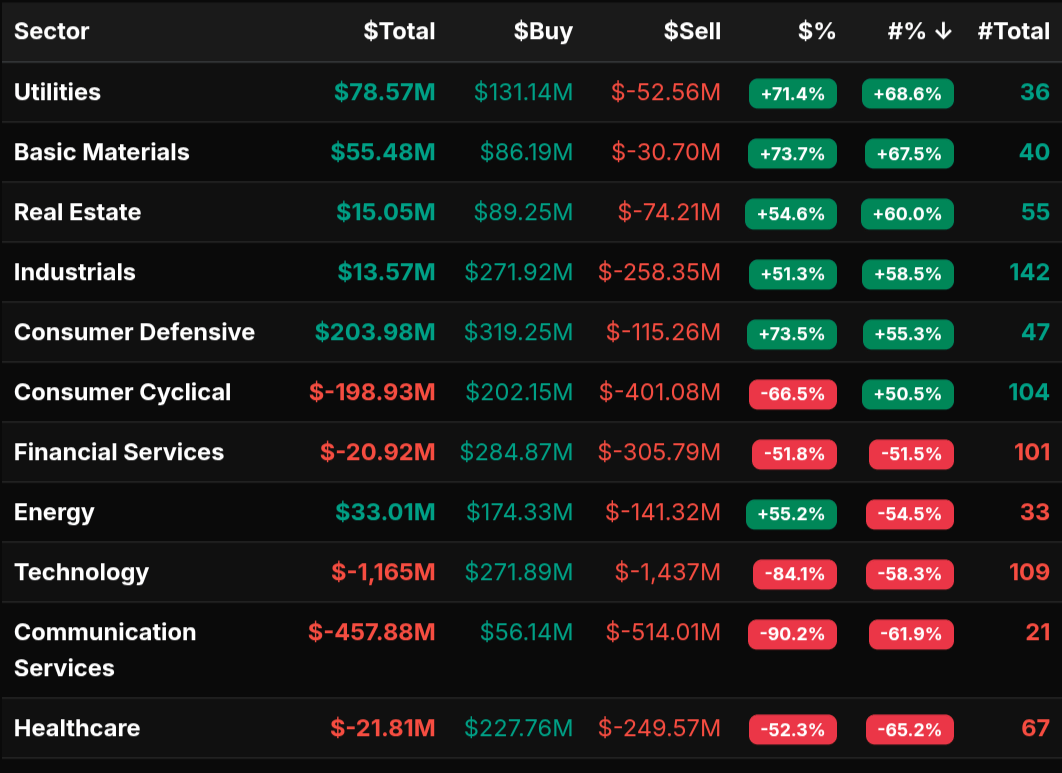
Task: Sort by the $Sell column header
Action: pos(692,32)
